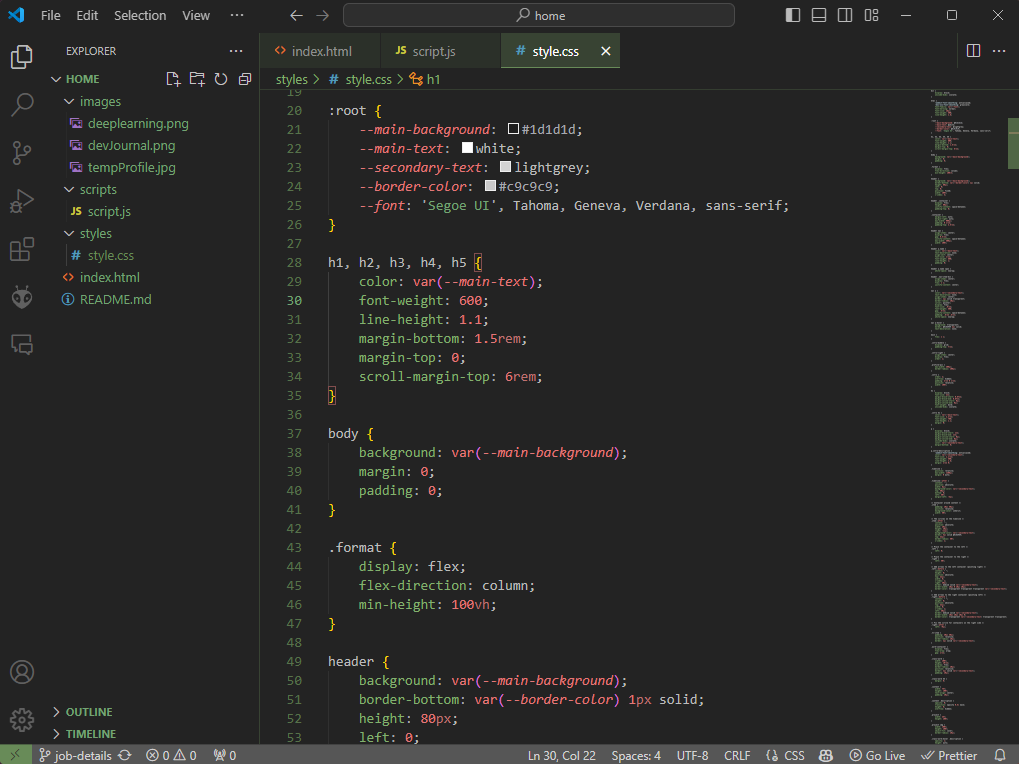Open the Search view in activity bar

21,105
